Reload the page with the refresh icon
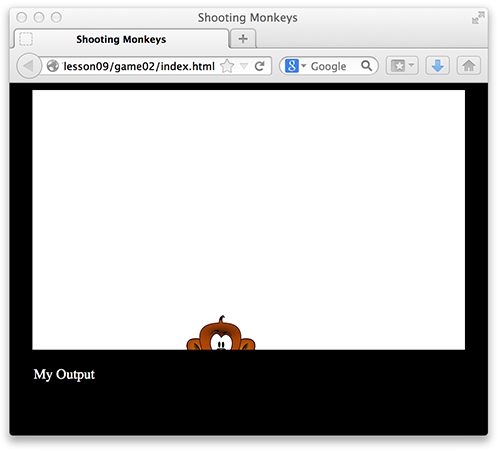The height and width of the screenshot is (451, 500). tap(259, 66)
